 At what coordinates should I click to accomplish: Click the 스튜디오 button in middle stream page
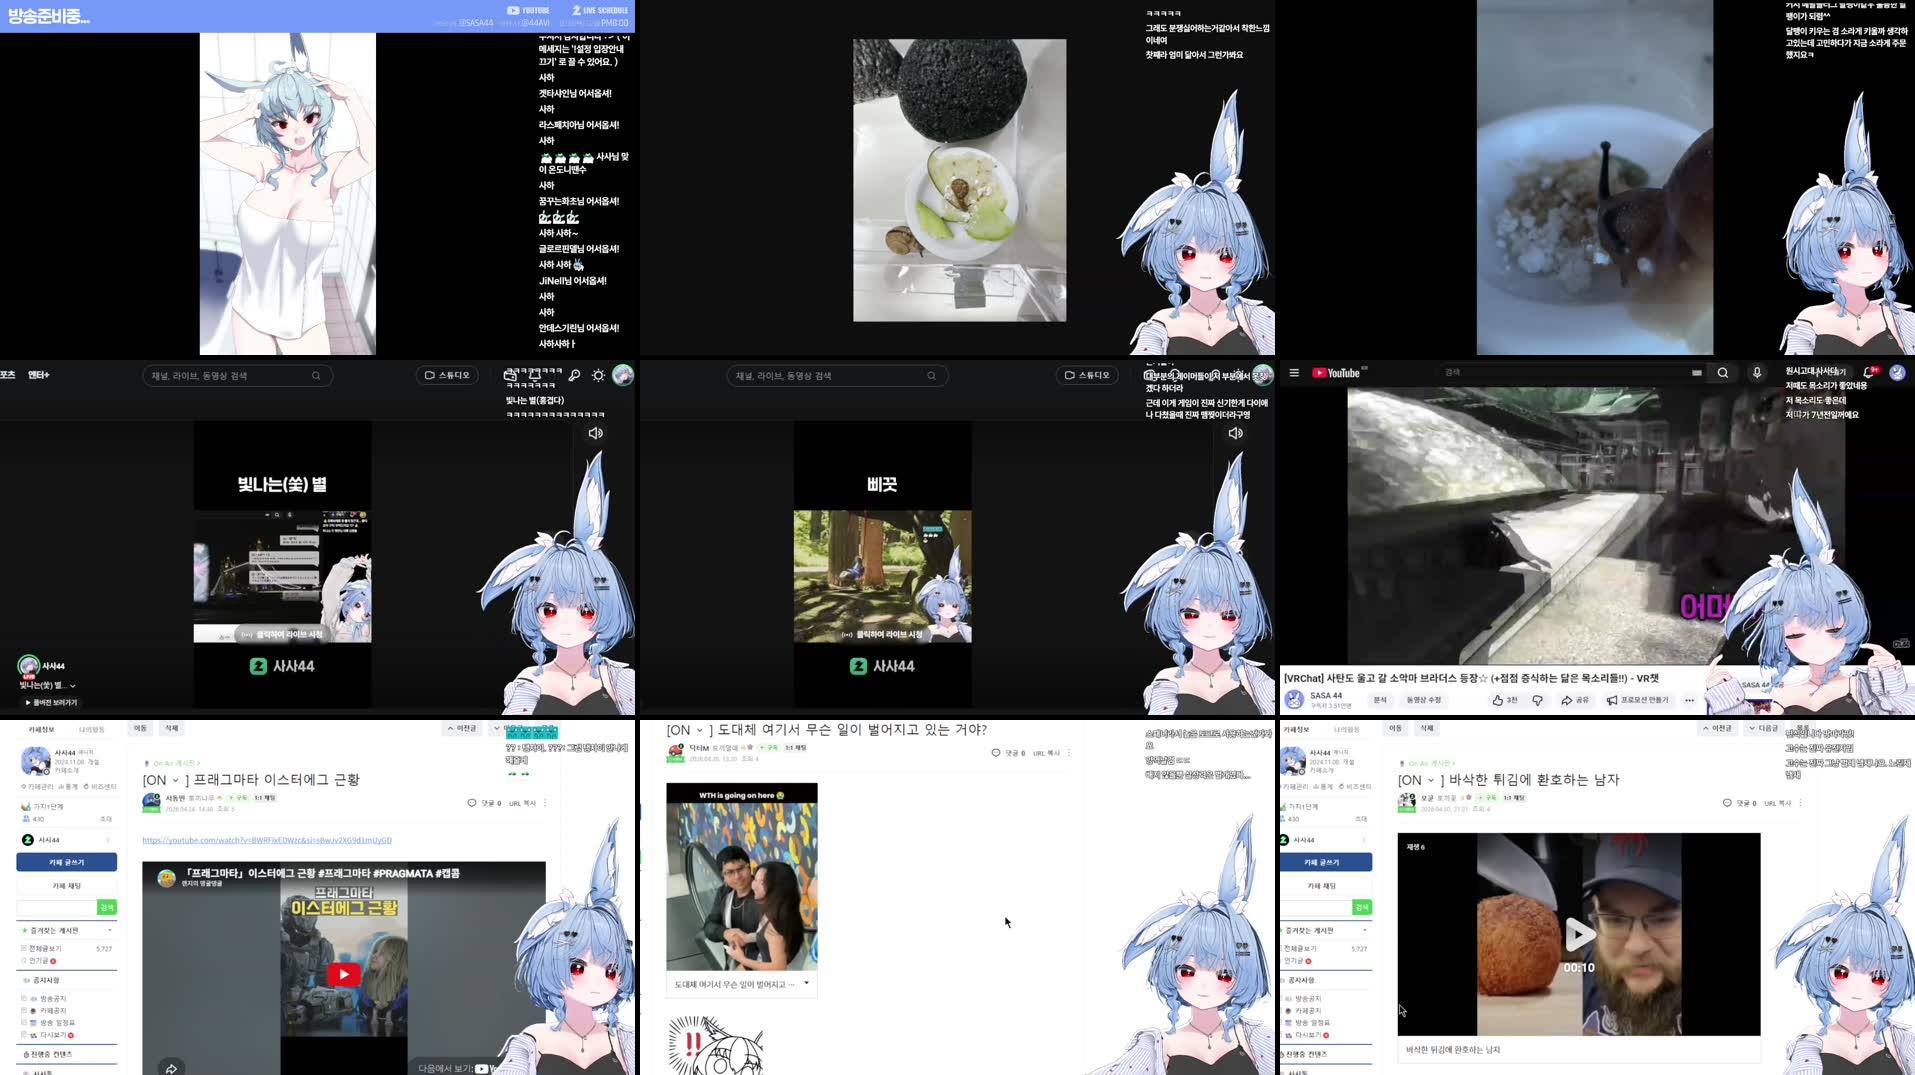pyautogui.click(x=1087, y=375)
